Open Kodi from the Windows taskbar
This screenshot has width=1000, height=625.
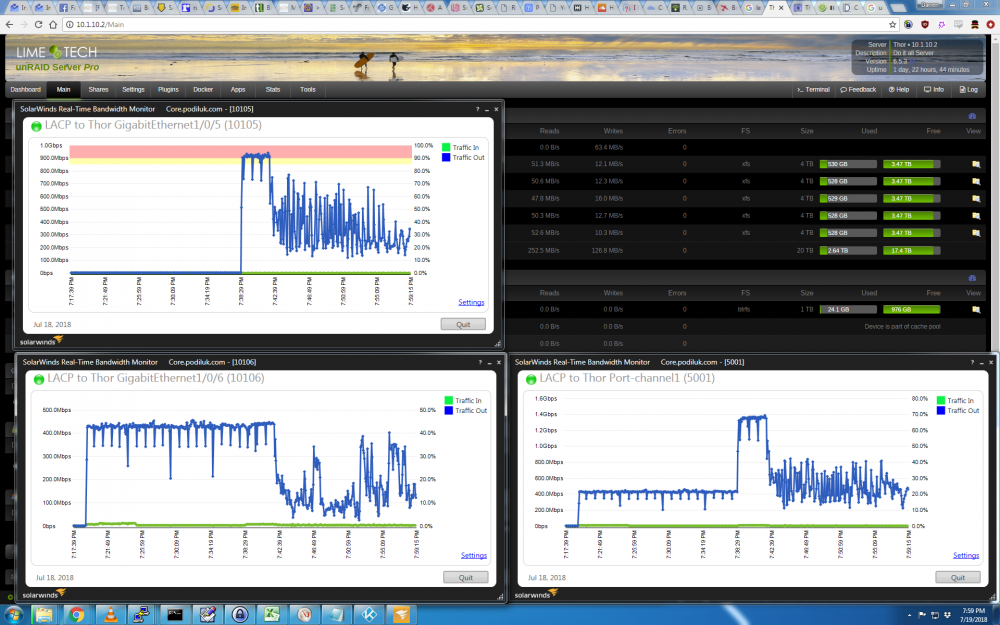click(x=369, y=615)
